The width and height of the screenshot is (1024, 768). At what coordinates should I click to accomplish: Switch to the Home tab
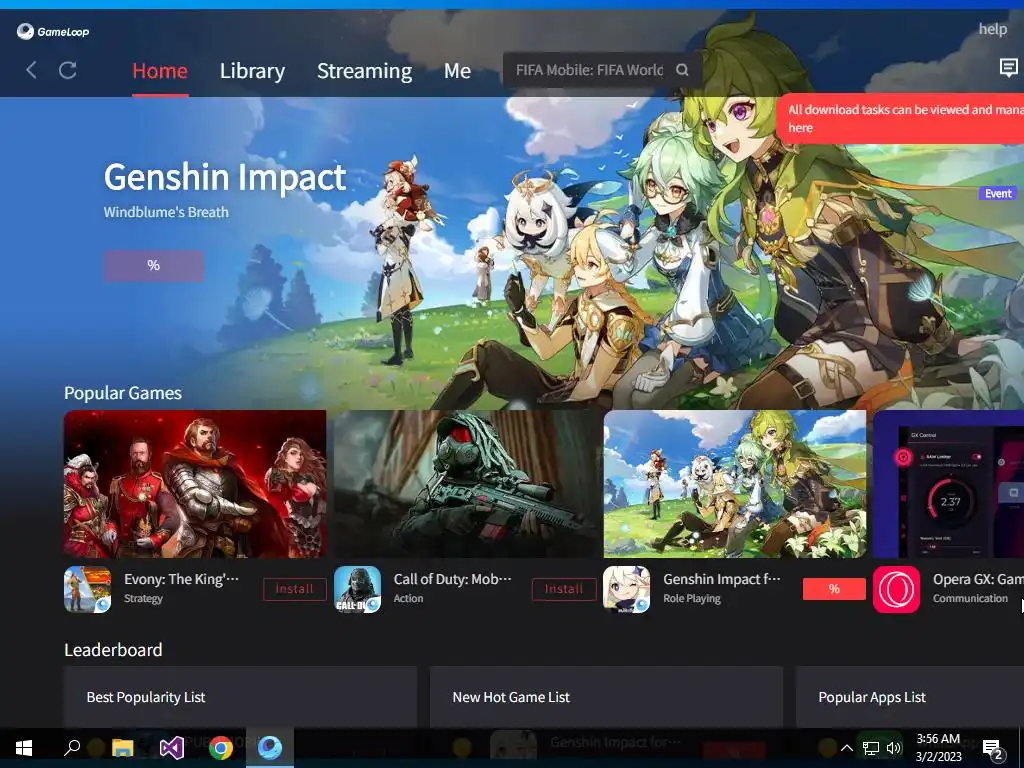tap(160, 71)
